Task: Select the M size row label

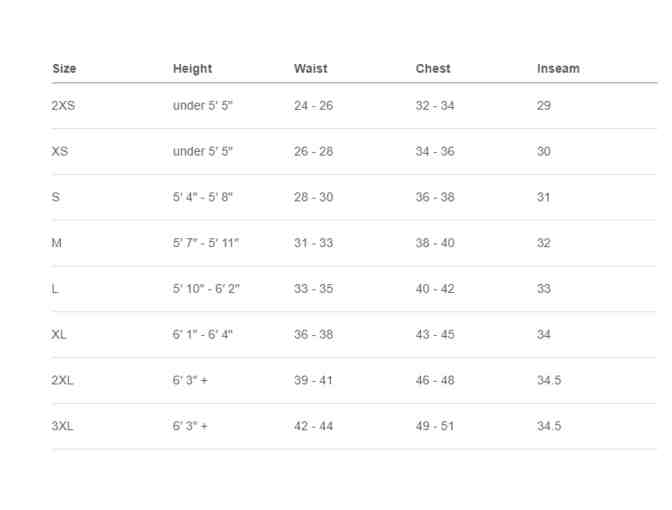Action: click(x=57, y=243)
